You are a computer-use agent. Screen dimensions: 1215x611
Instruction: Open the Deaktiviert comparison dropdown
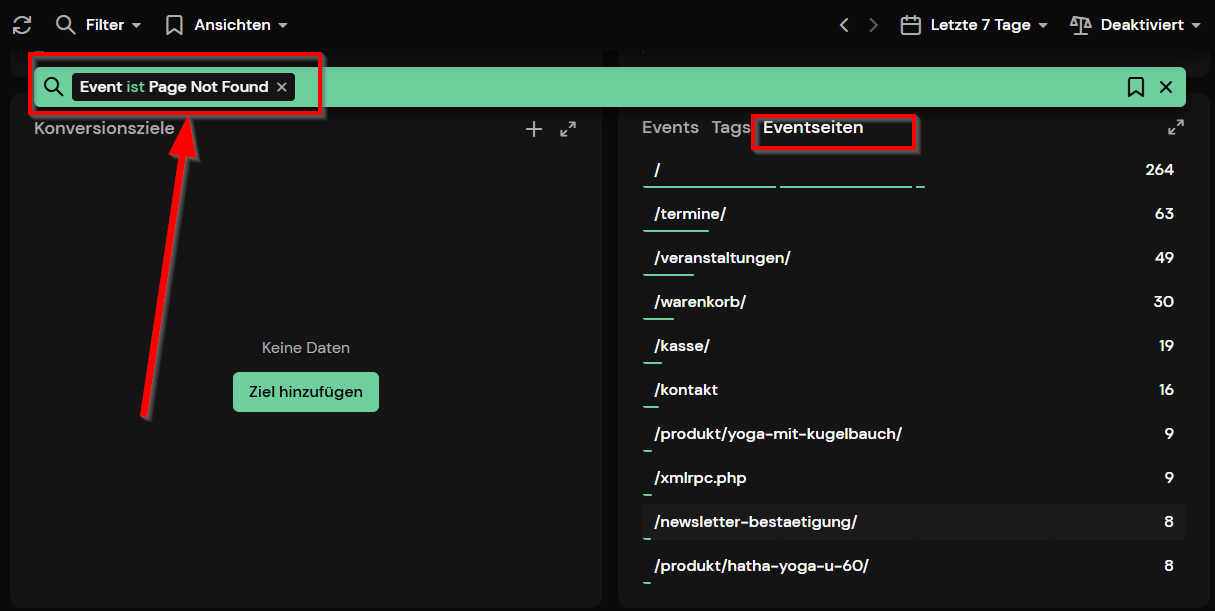point(1134,25)
